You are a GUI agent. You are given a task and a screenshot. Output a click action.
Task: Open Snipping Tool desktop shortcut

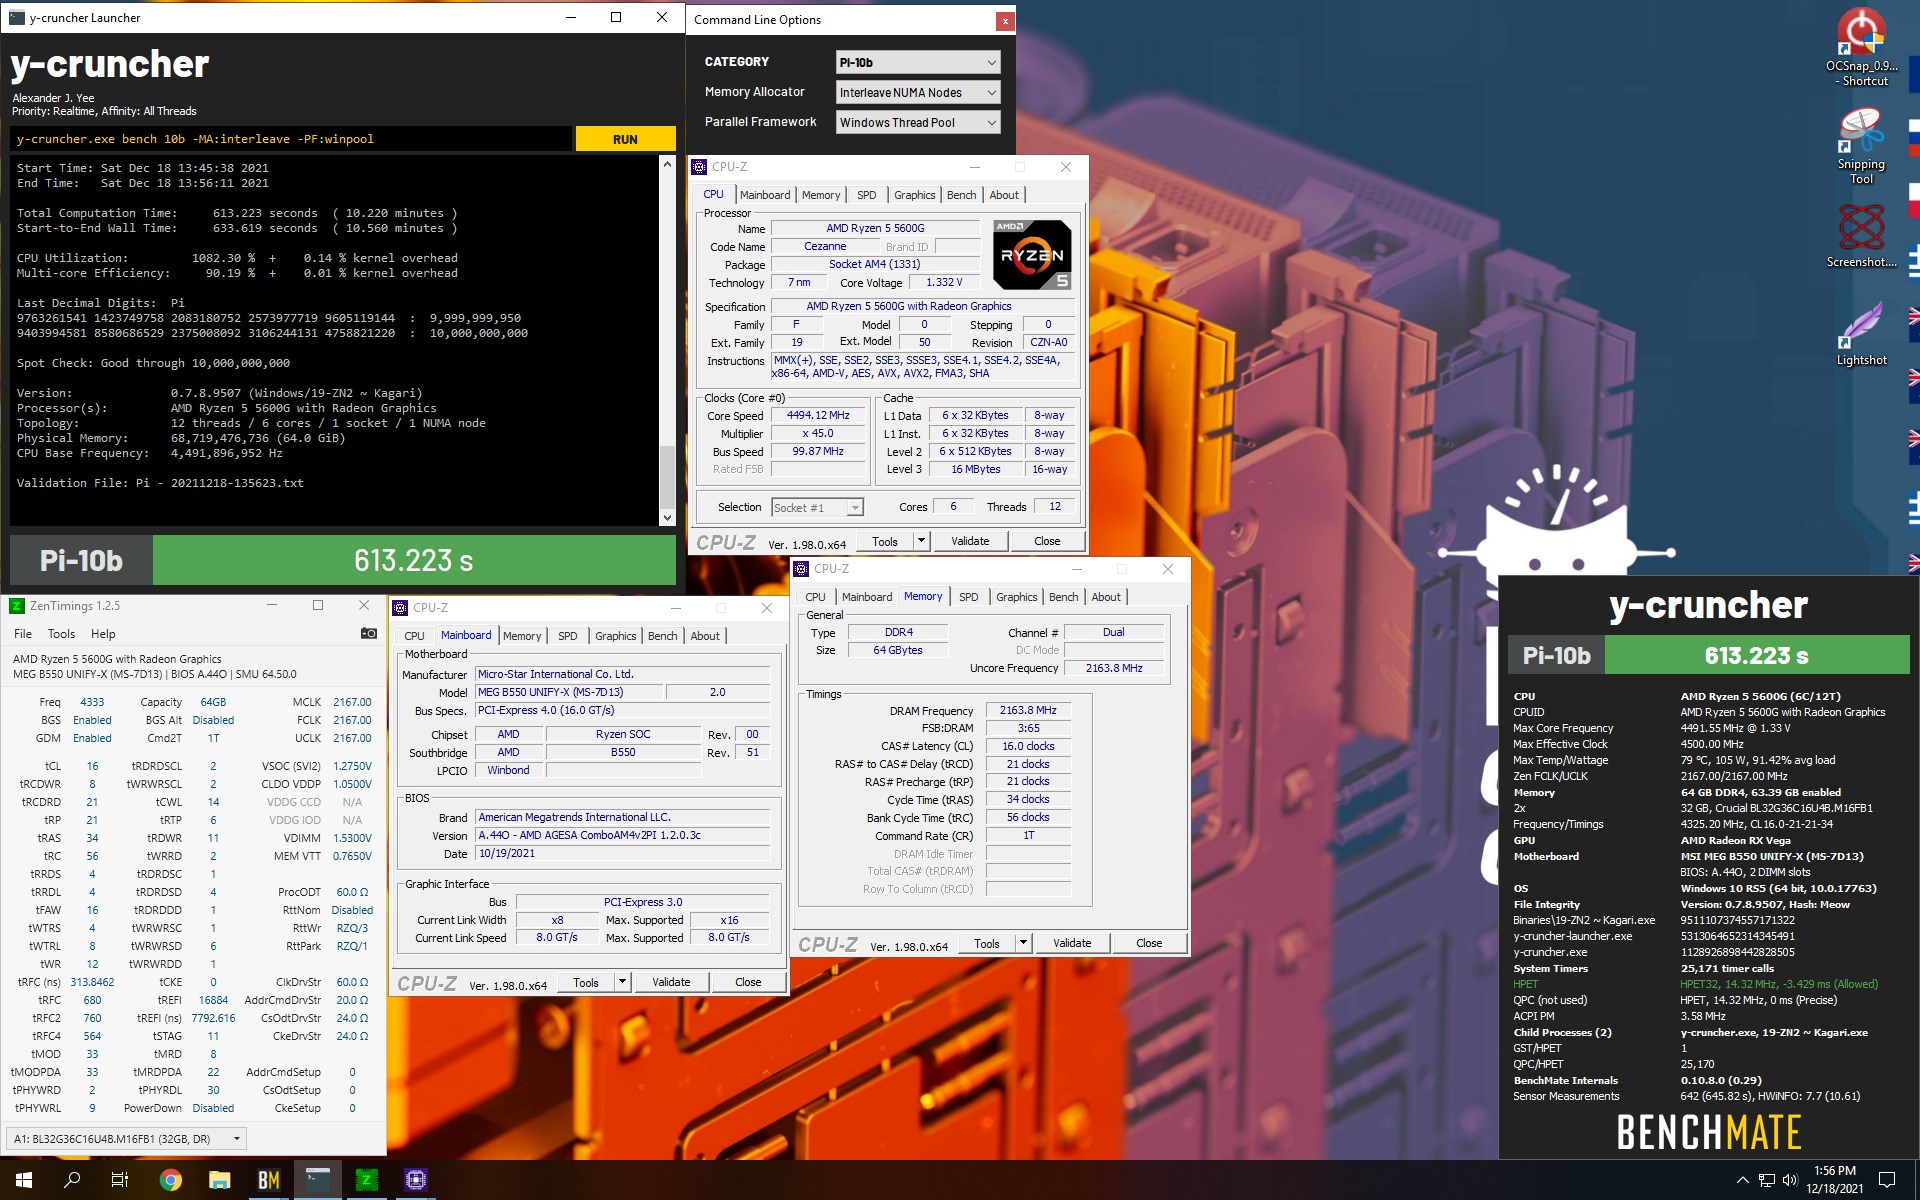[x=1861, y=146]
